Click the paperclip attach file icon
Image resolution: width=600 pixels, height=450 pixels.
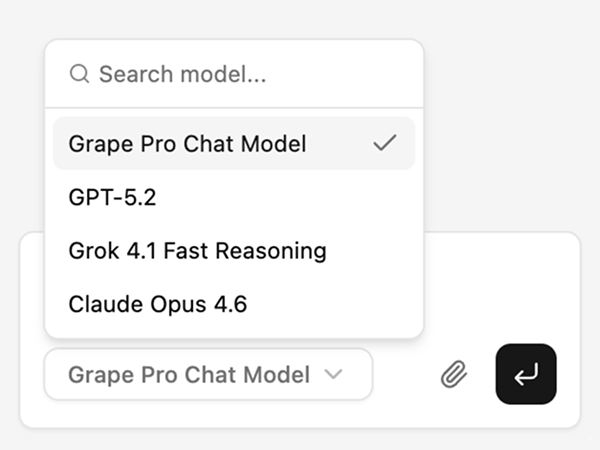454,375
